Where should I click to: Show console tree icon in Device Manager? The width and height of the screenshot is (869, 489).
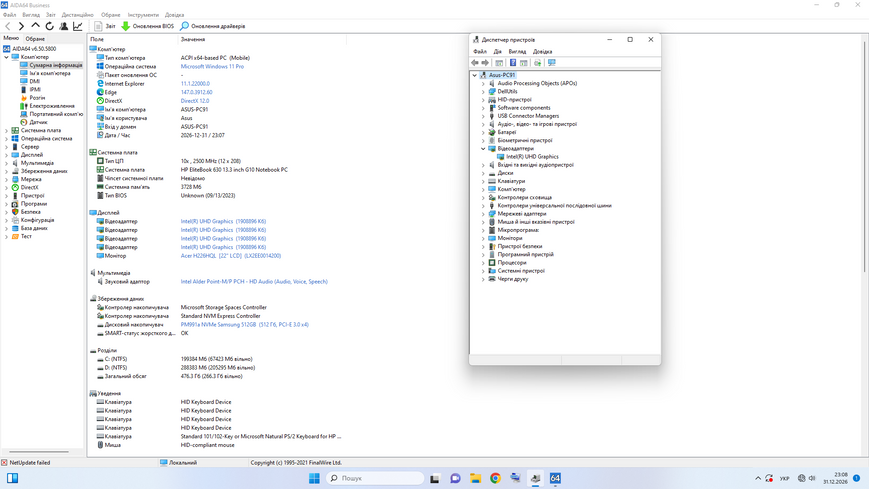(x=499, y=63)
